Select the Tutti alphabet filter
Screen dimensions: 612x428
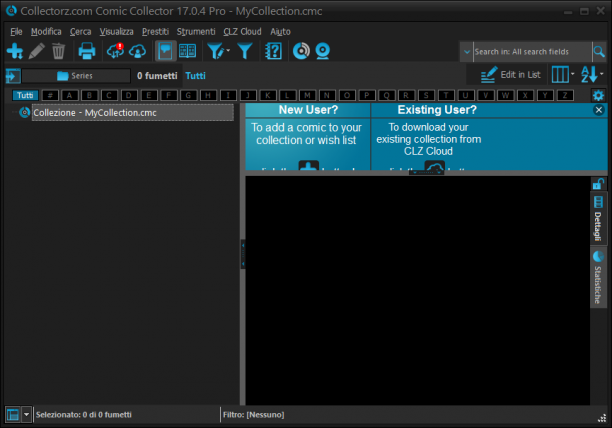point(25,95)
